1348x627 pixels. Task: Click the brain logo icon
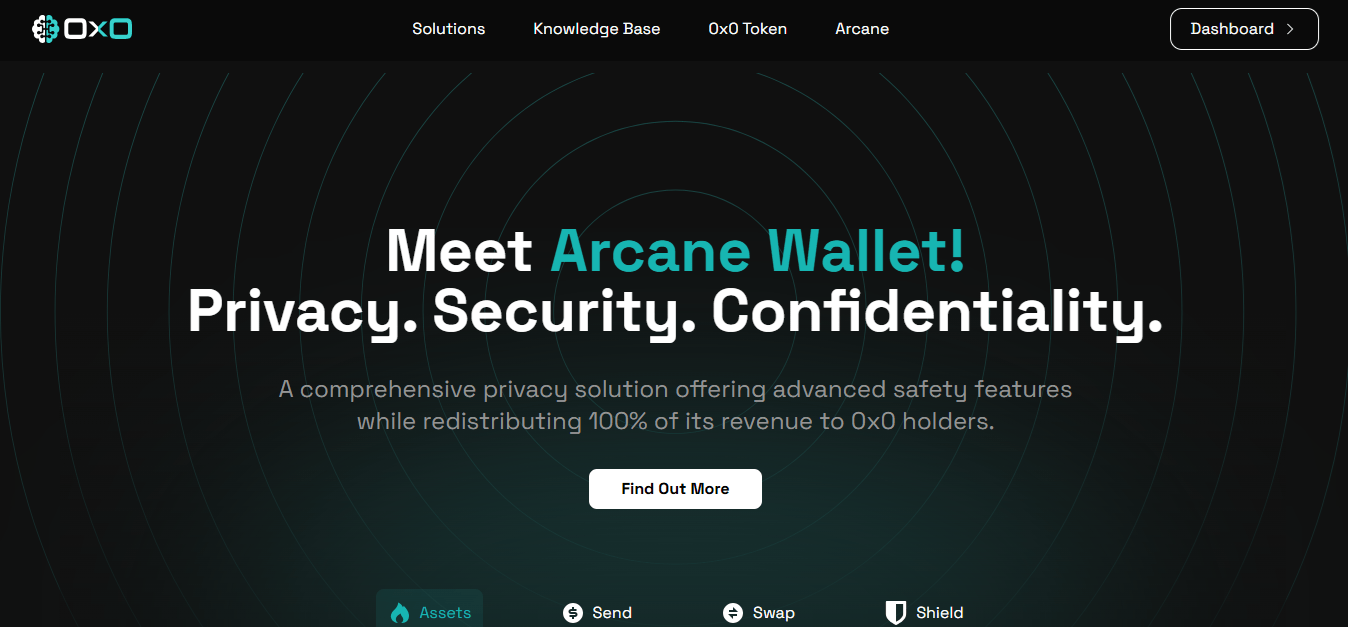[x=46, y=29]
